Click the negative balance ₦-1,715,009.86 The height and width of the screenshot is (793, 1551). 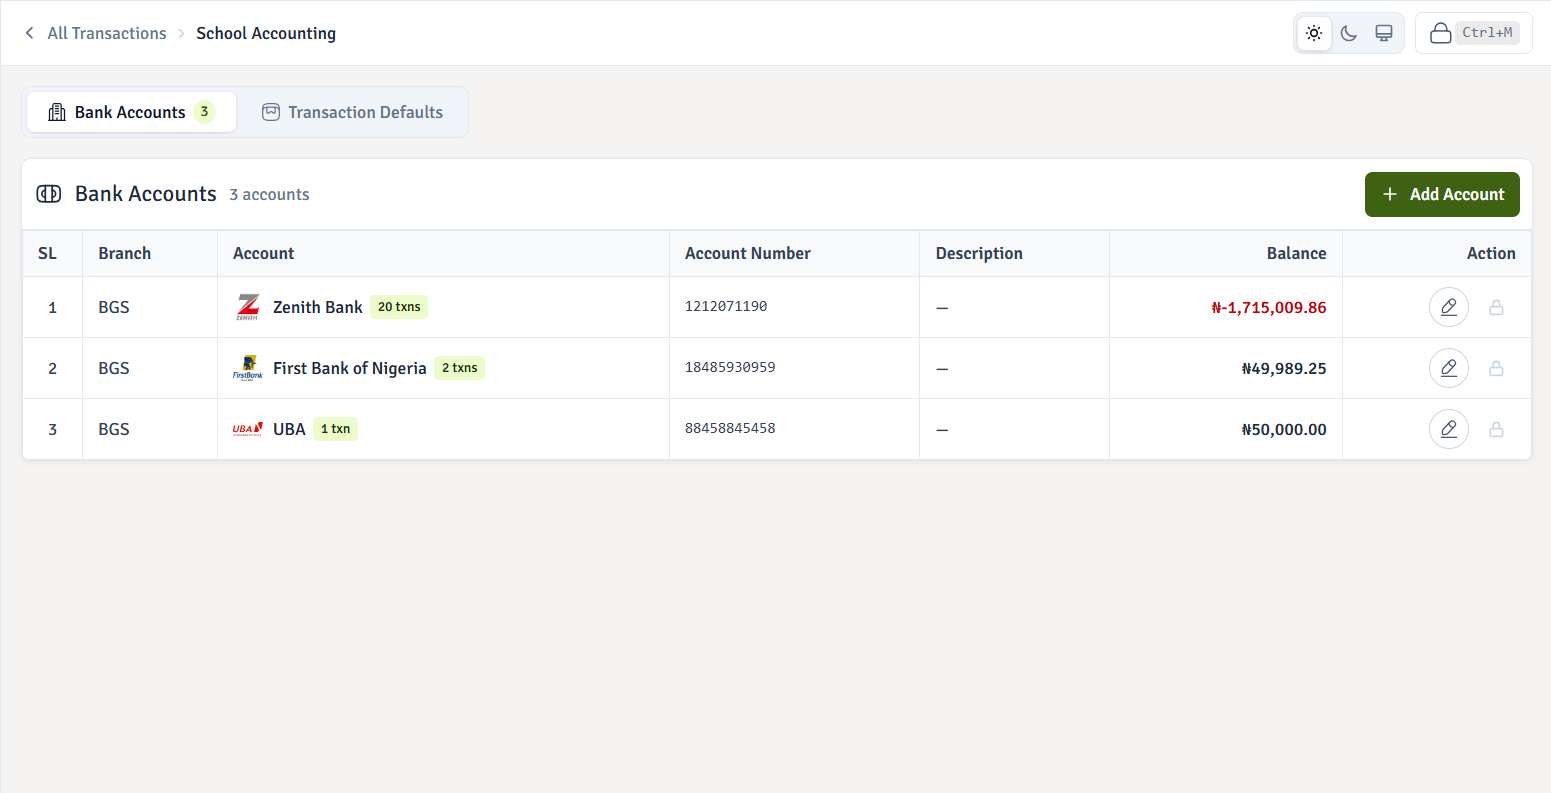click(1269, 308)
